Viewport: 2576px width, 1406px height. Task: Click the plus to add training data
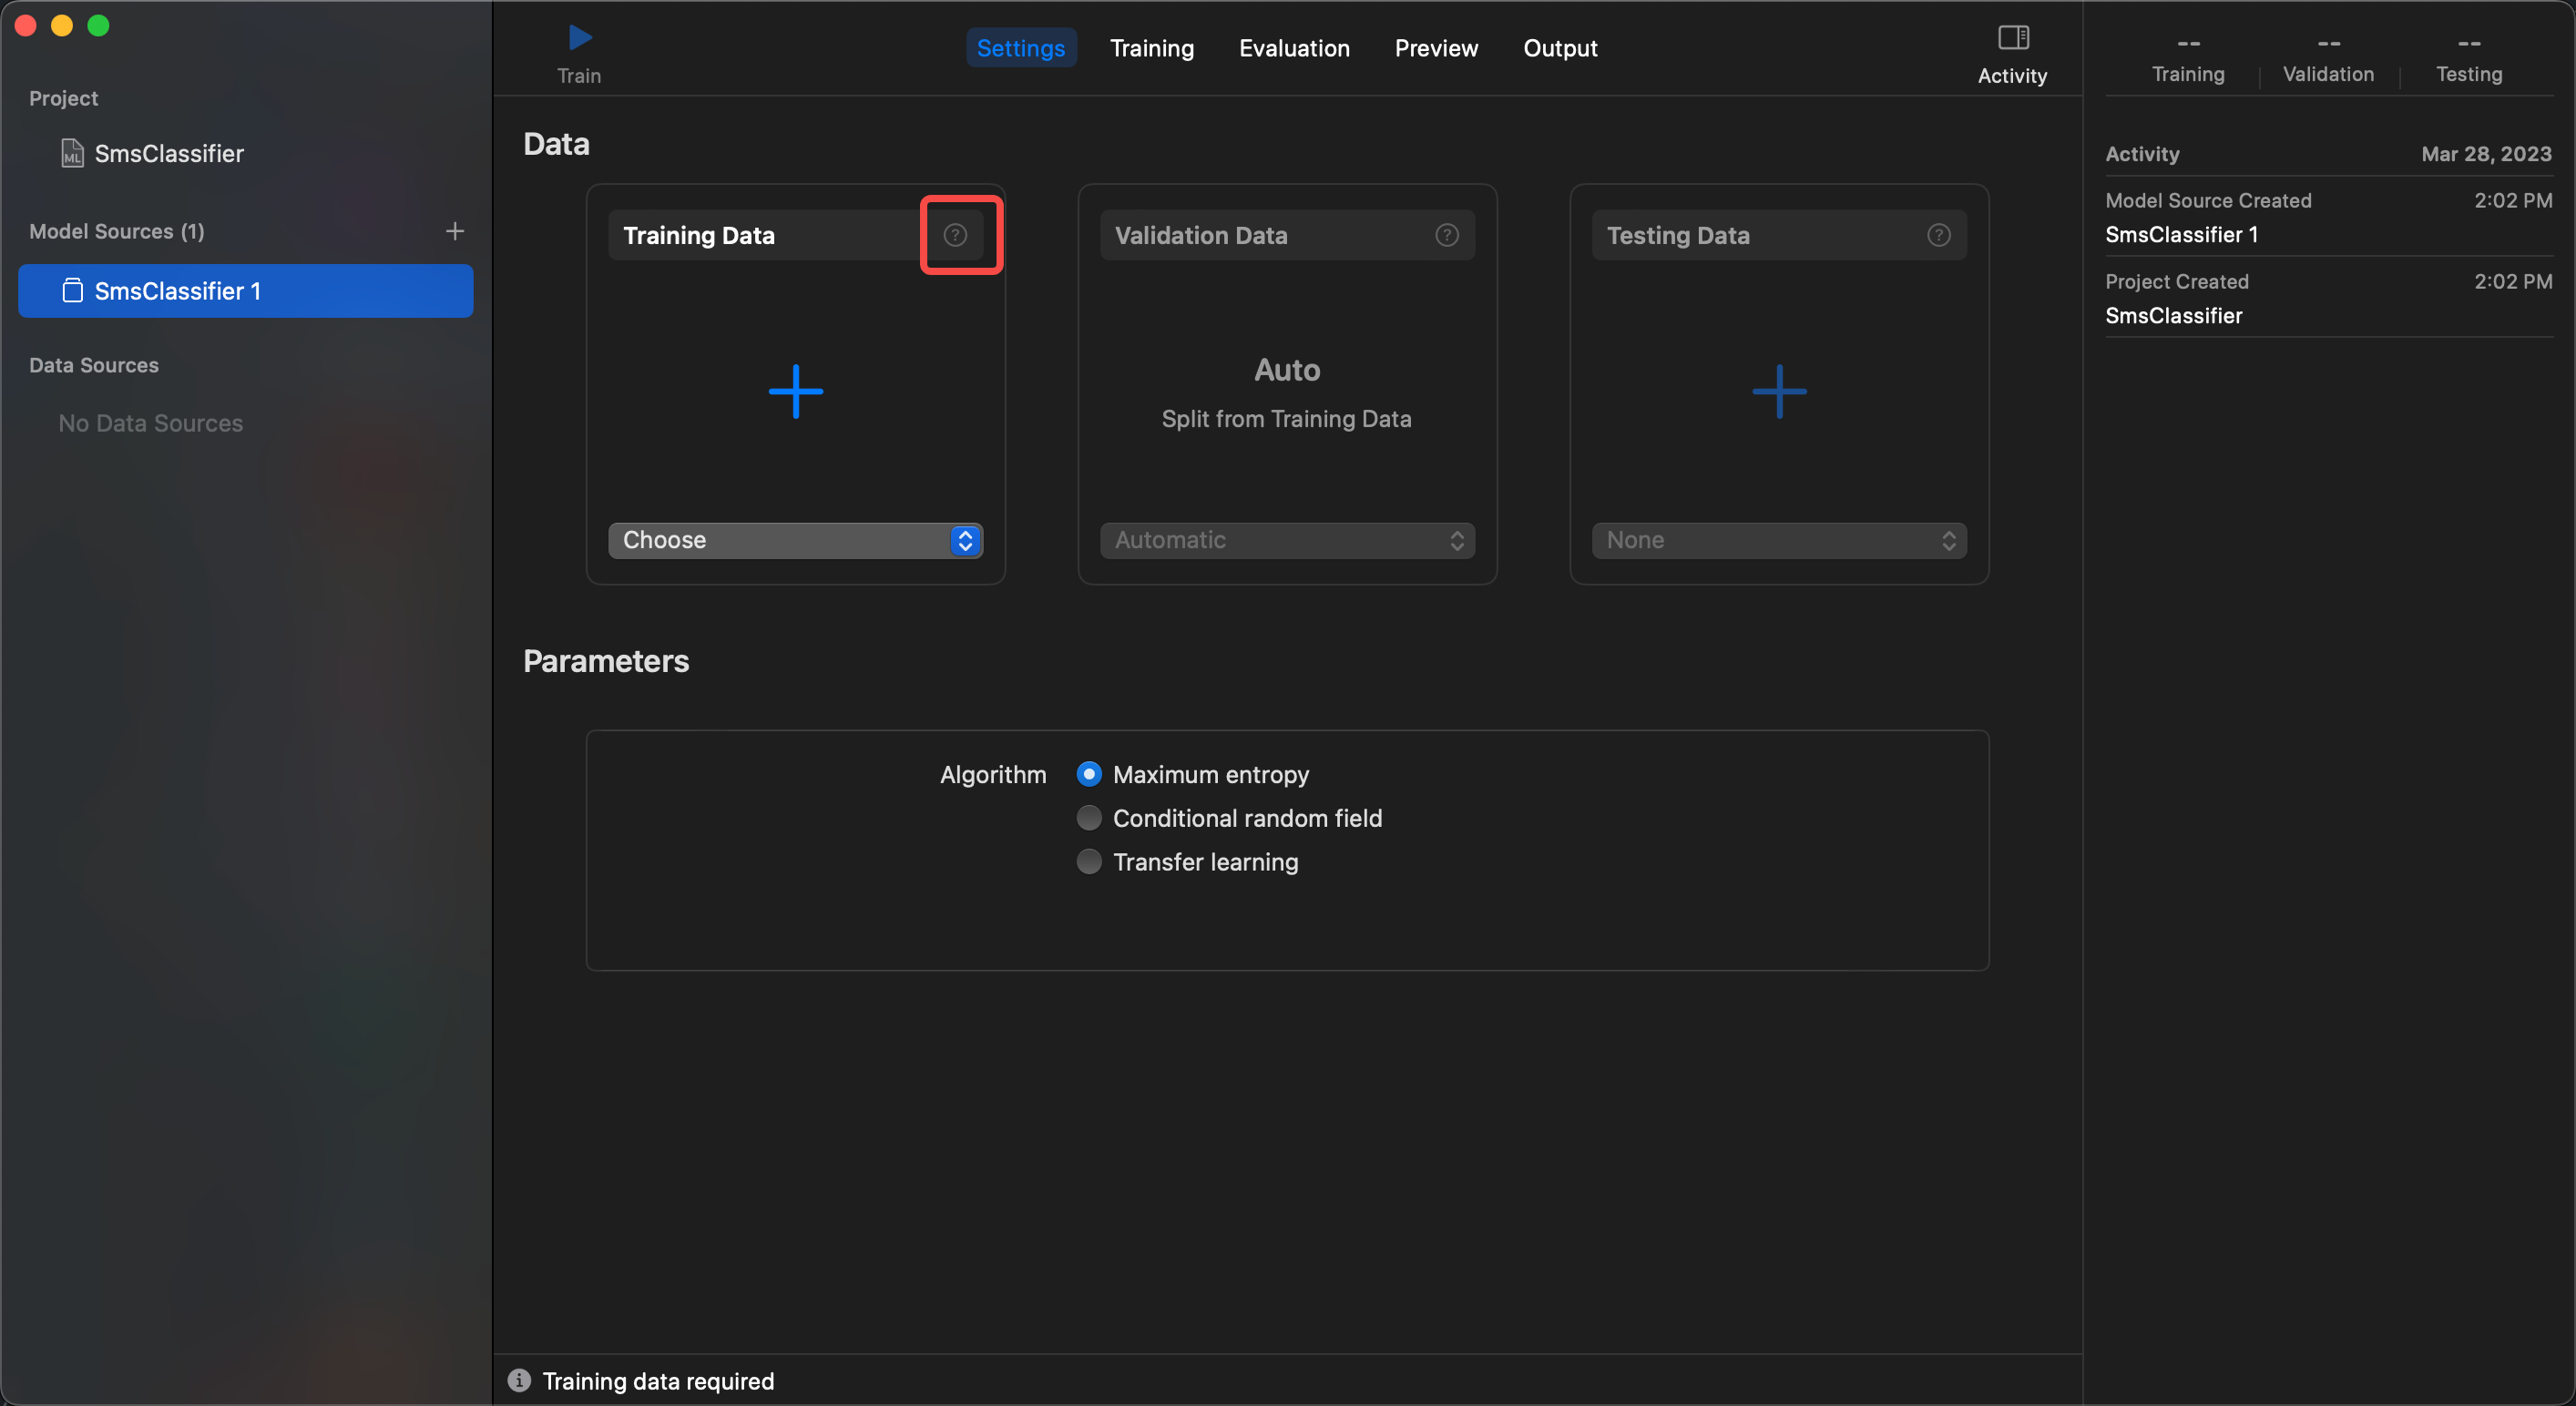pyautogui.click(x=795, y=391)
